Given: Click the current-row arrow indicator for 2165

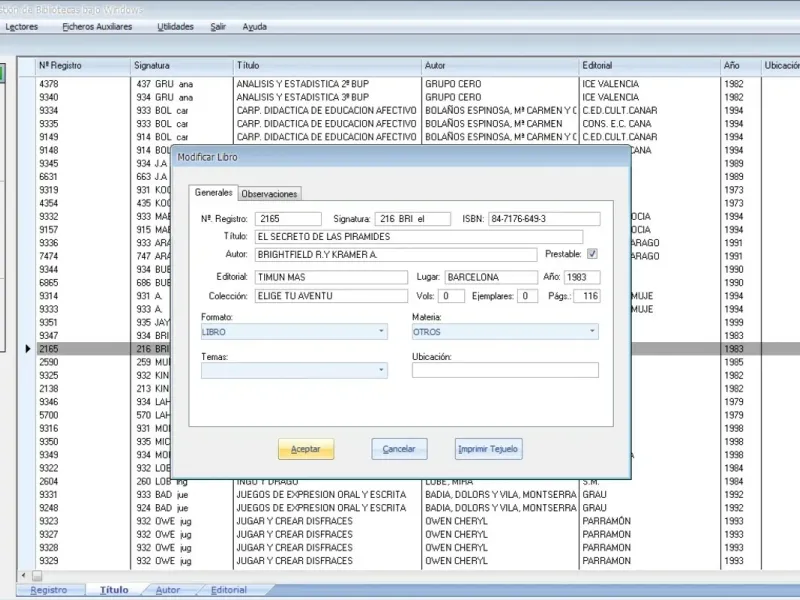Looking at the screenshot, I should (x=28, y=349).
